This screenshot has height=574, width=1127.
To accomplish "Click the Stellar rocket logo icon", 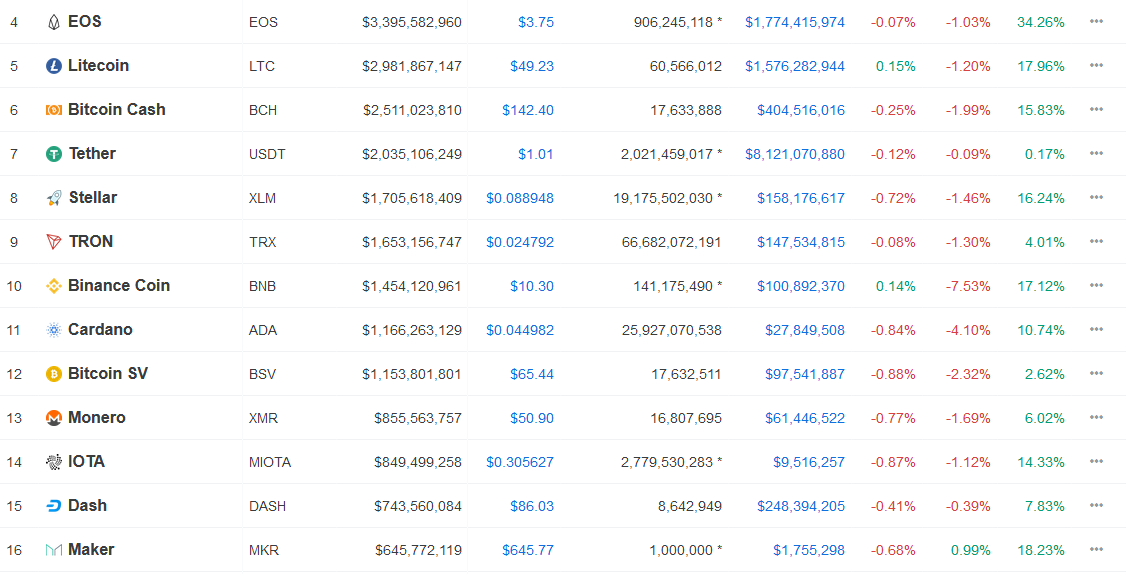I will (54, 198).
